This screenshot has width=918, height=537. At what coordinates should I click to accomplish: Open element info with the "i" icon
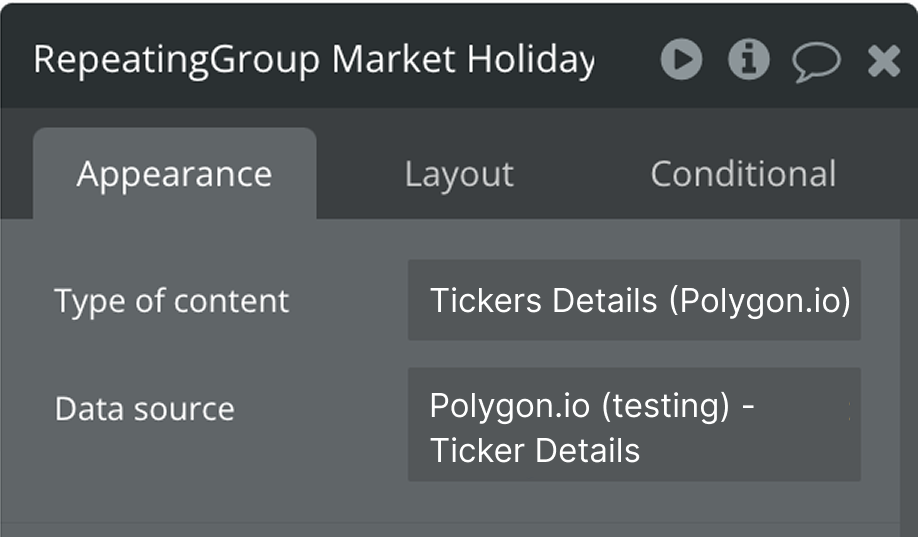(x=748, y=60)
